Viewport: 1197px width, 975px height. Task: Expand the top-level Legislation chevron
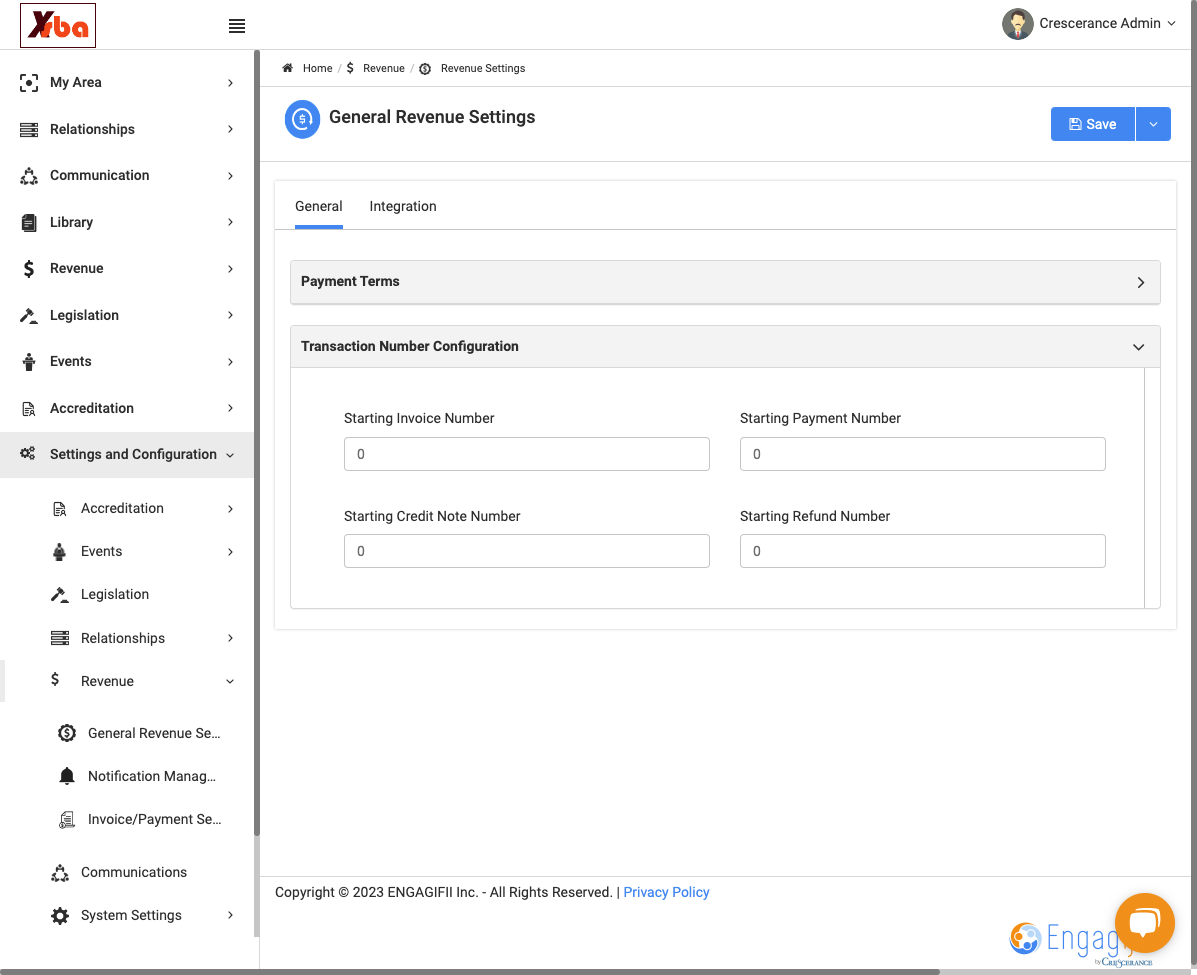pyautogui.click(x=230, y=315)
